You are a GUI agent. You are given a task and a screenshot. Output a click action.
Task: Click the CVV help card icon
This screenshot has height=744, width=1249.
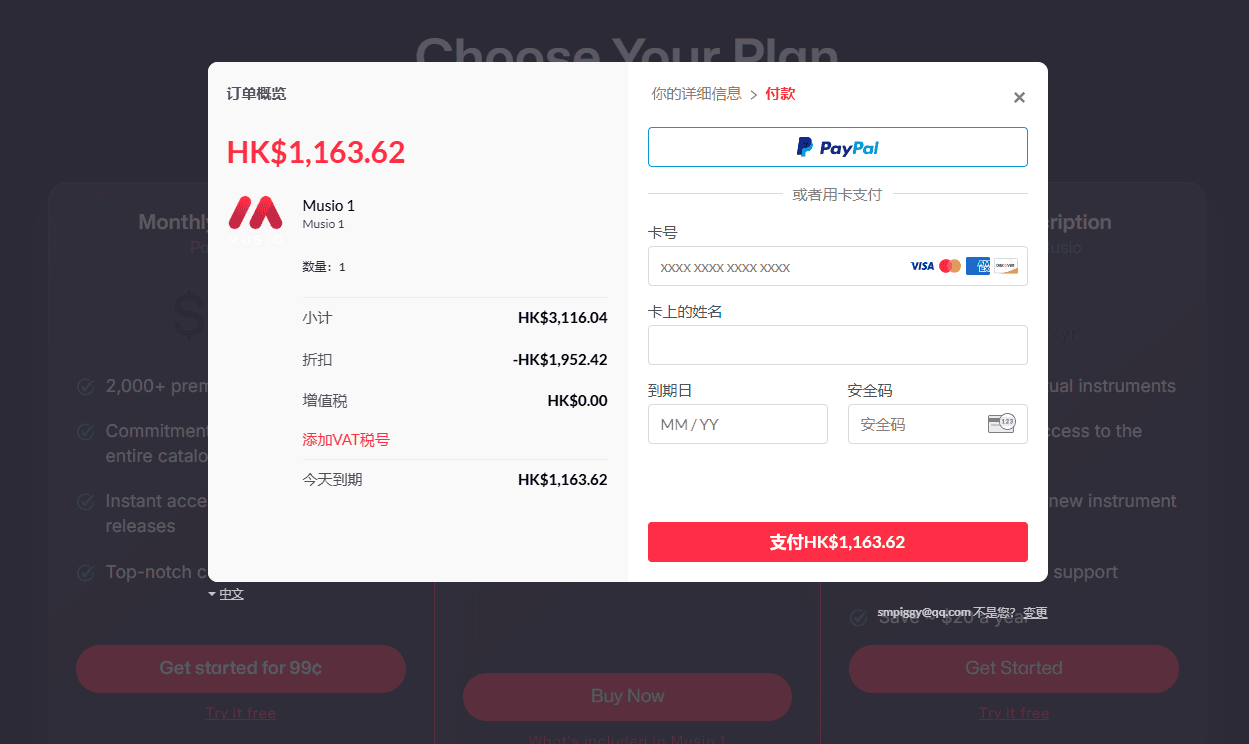[1002, 423]
